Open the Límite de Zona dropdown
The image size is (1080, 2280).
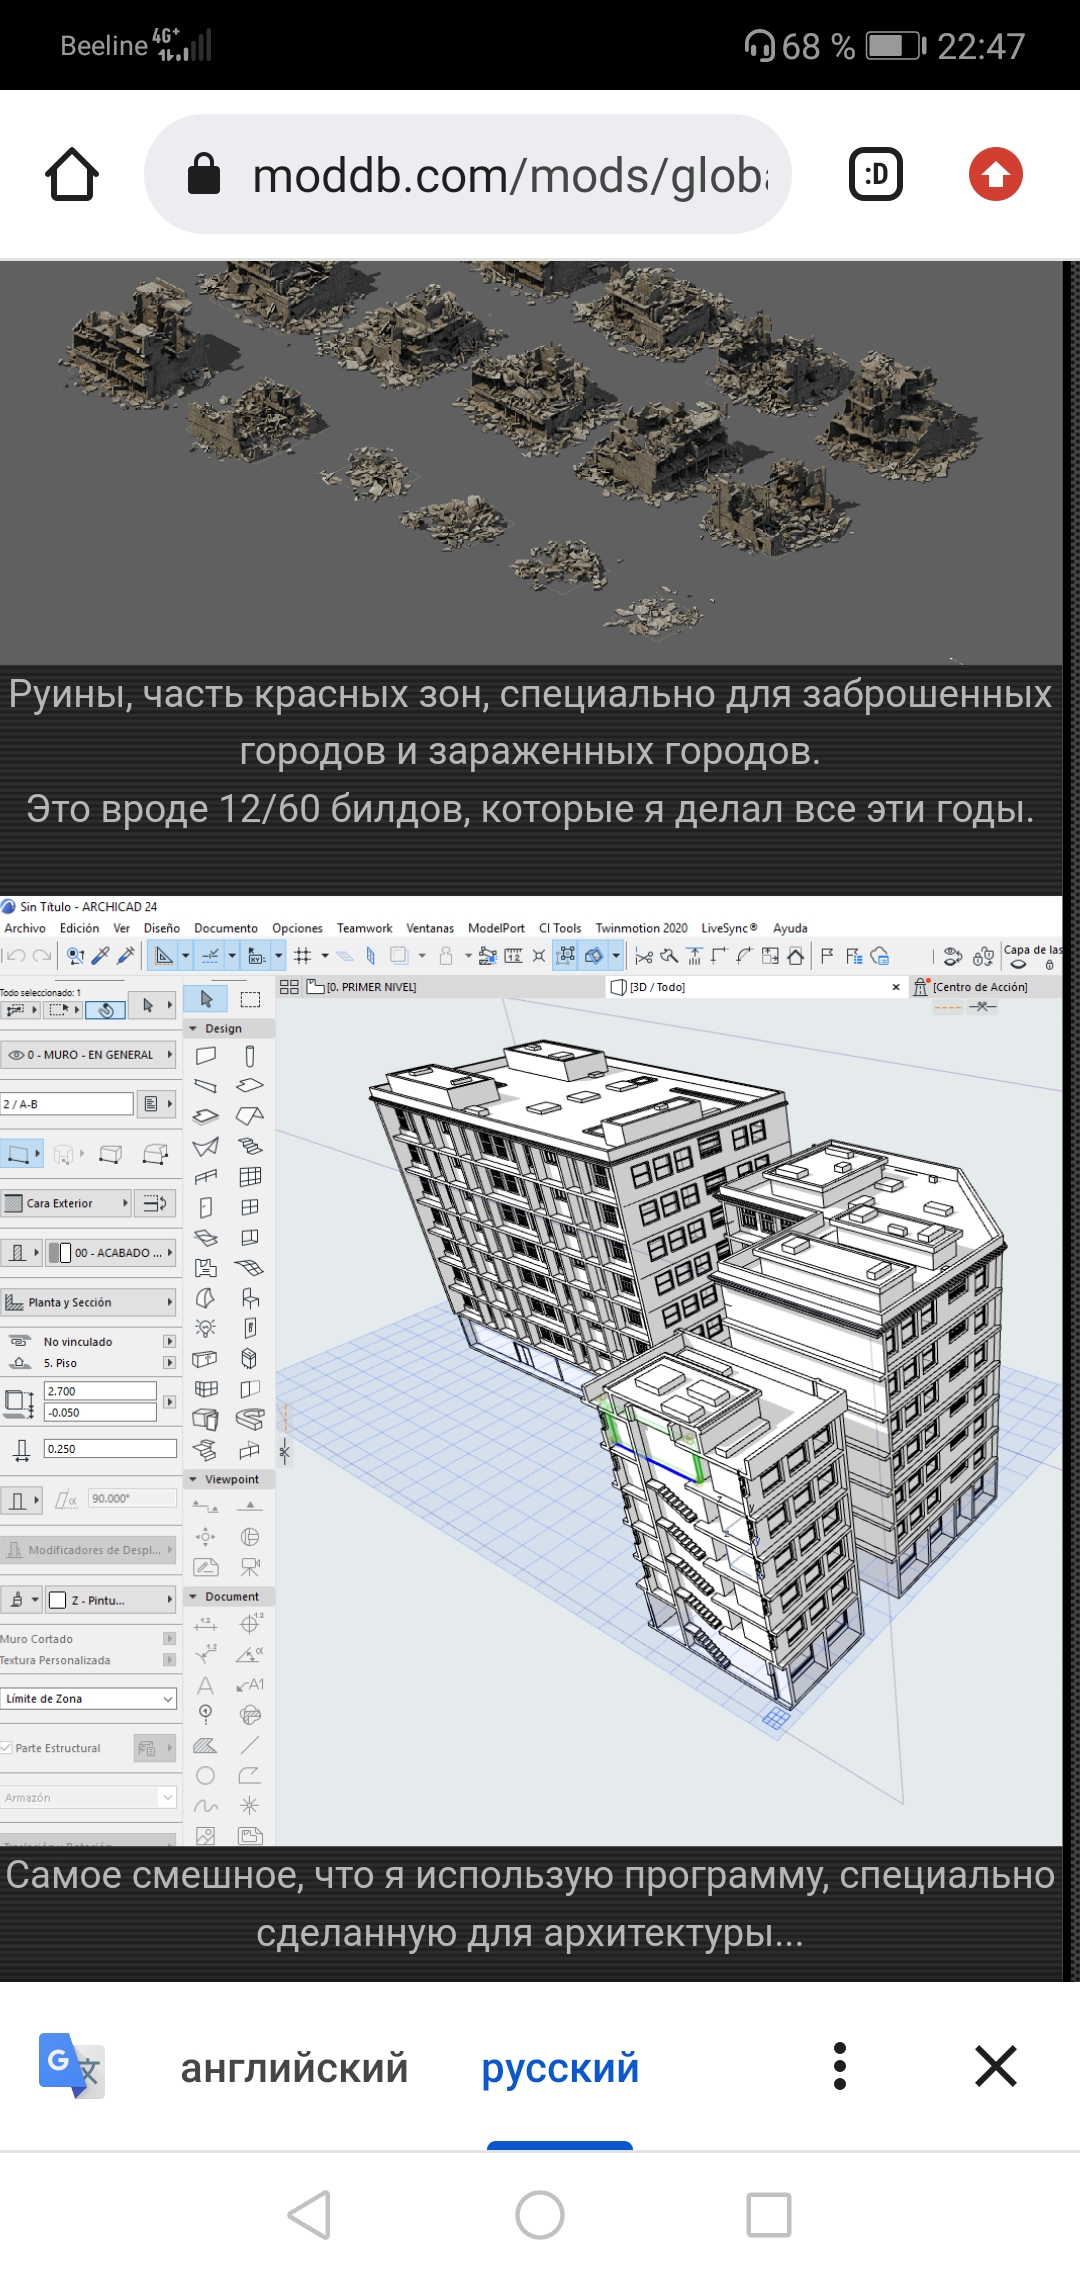pos(89,1698)
